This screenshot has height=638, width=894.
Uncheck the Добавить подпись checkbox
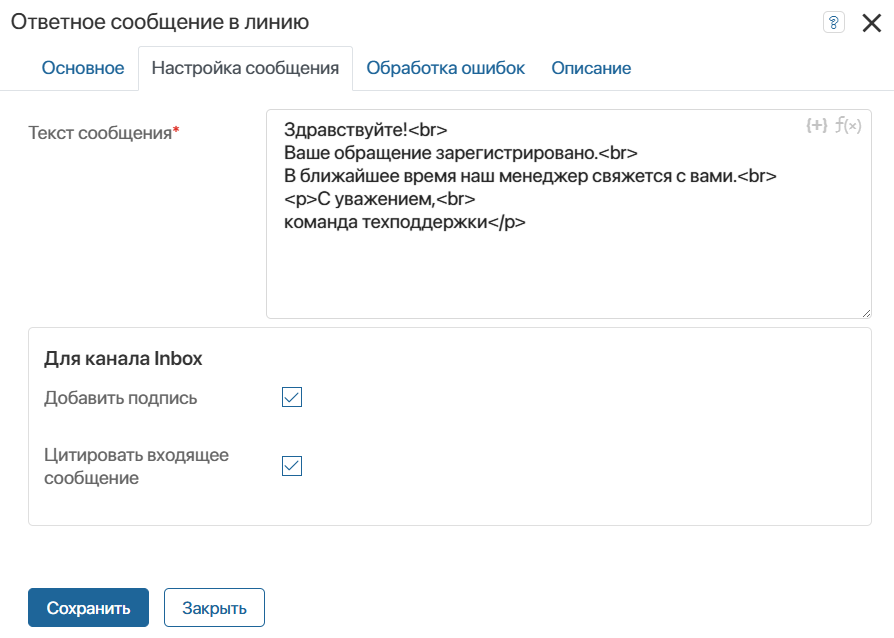click(x=292, y=397)
